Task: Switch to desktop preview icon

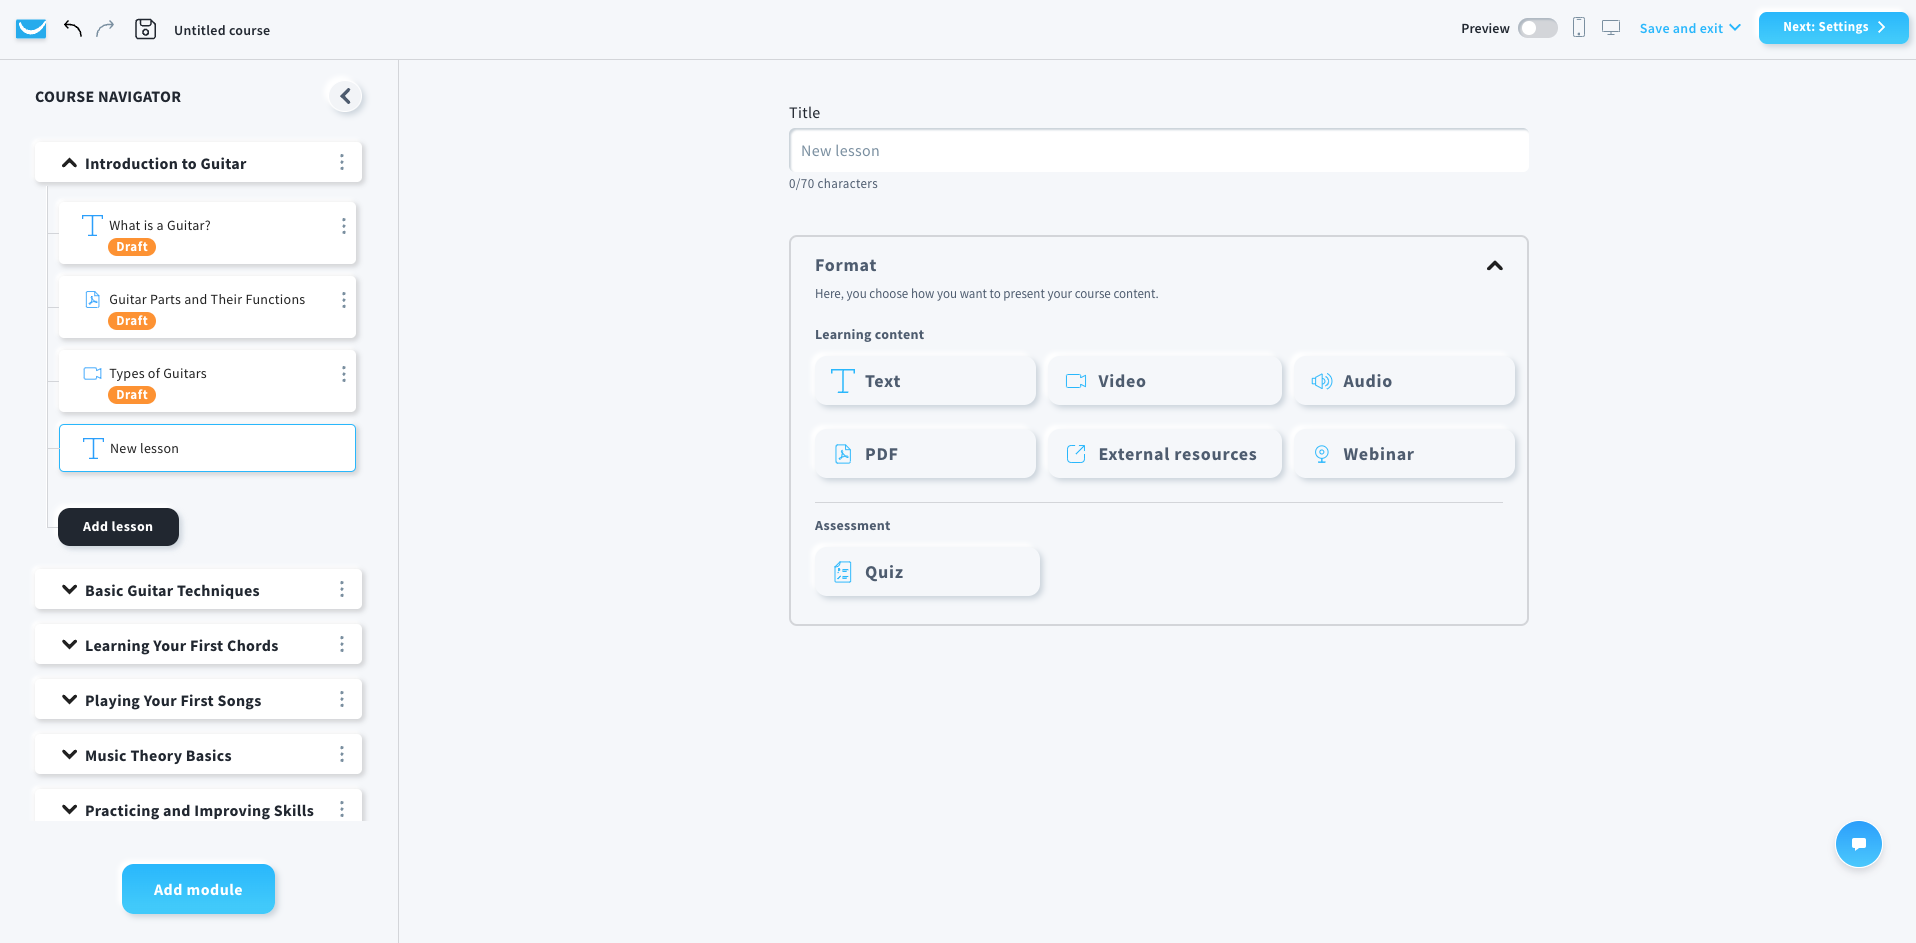Action: [1611, 28]
